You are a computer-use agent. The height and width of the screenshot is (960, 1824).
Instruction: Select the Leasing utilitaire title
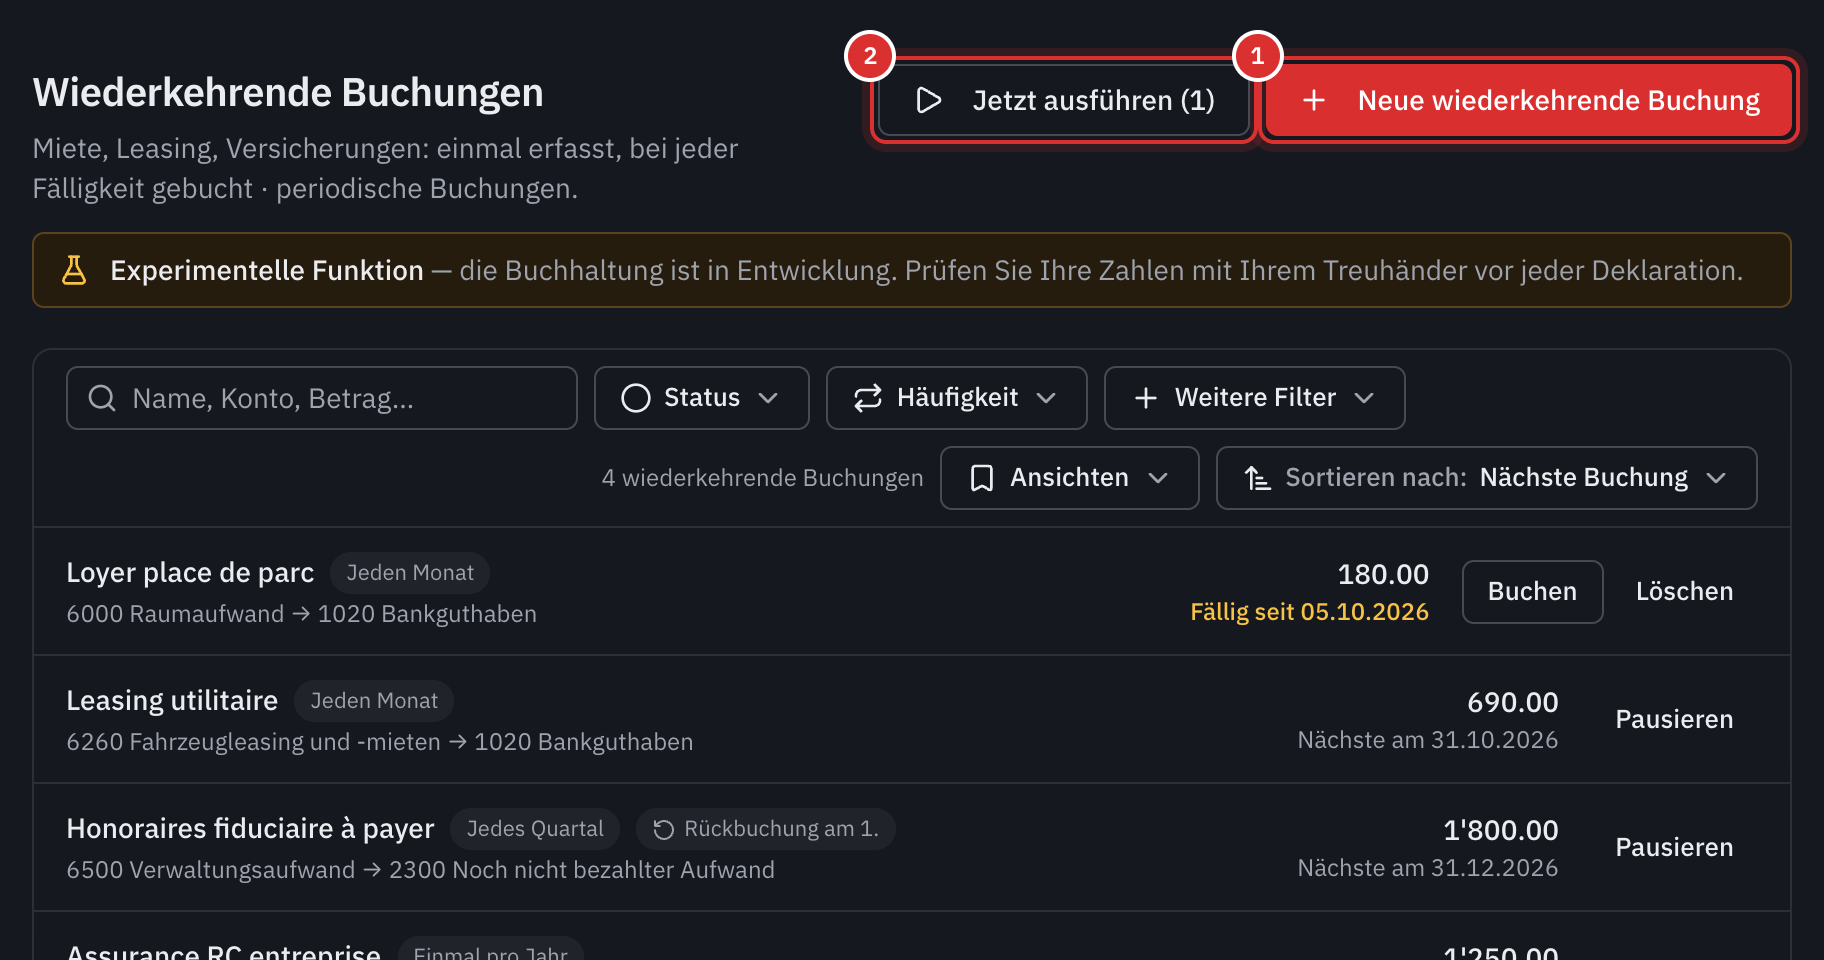[172, 701]
